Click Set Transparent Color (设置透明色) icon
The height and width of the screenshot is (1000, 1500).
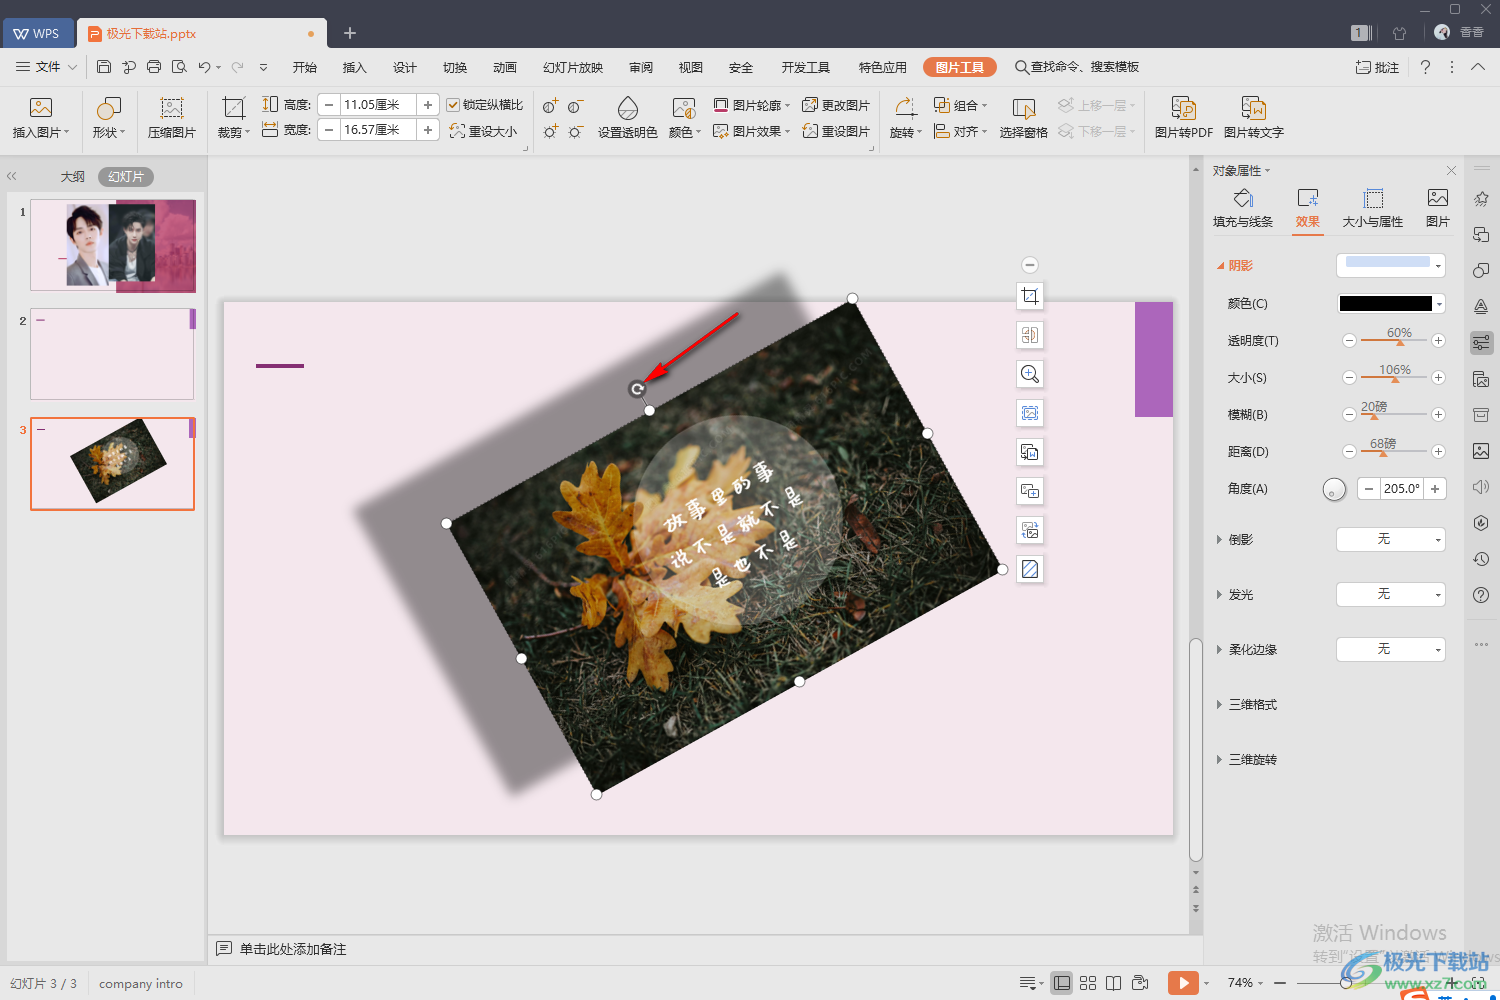pyautogui.click(x=628, y=108)
